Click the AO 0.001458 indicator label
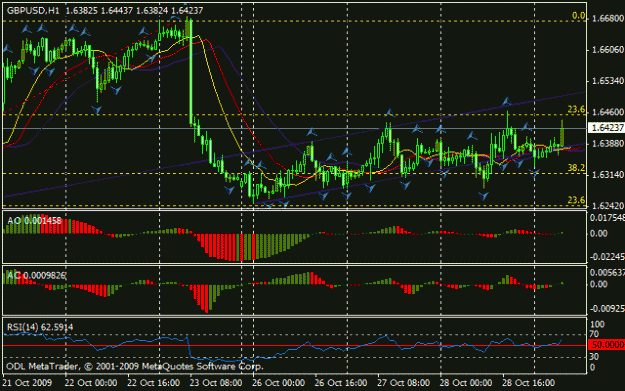The height and width of the screenshot is (391, 625). point(34,220)
